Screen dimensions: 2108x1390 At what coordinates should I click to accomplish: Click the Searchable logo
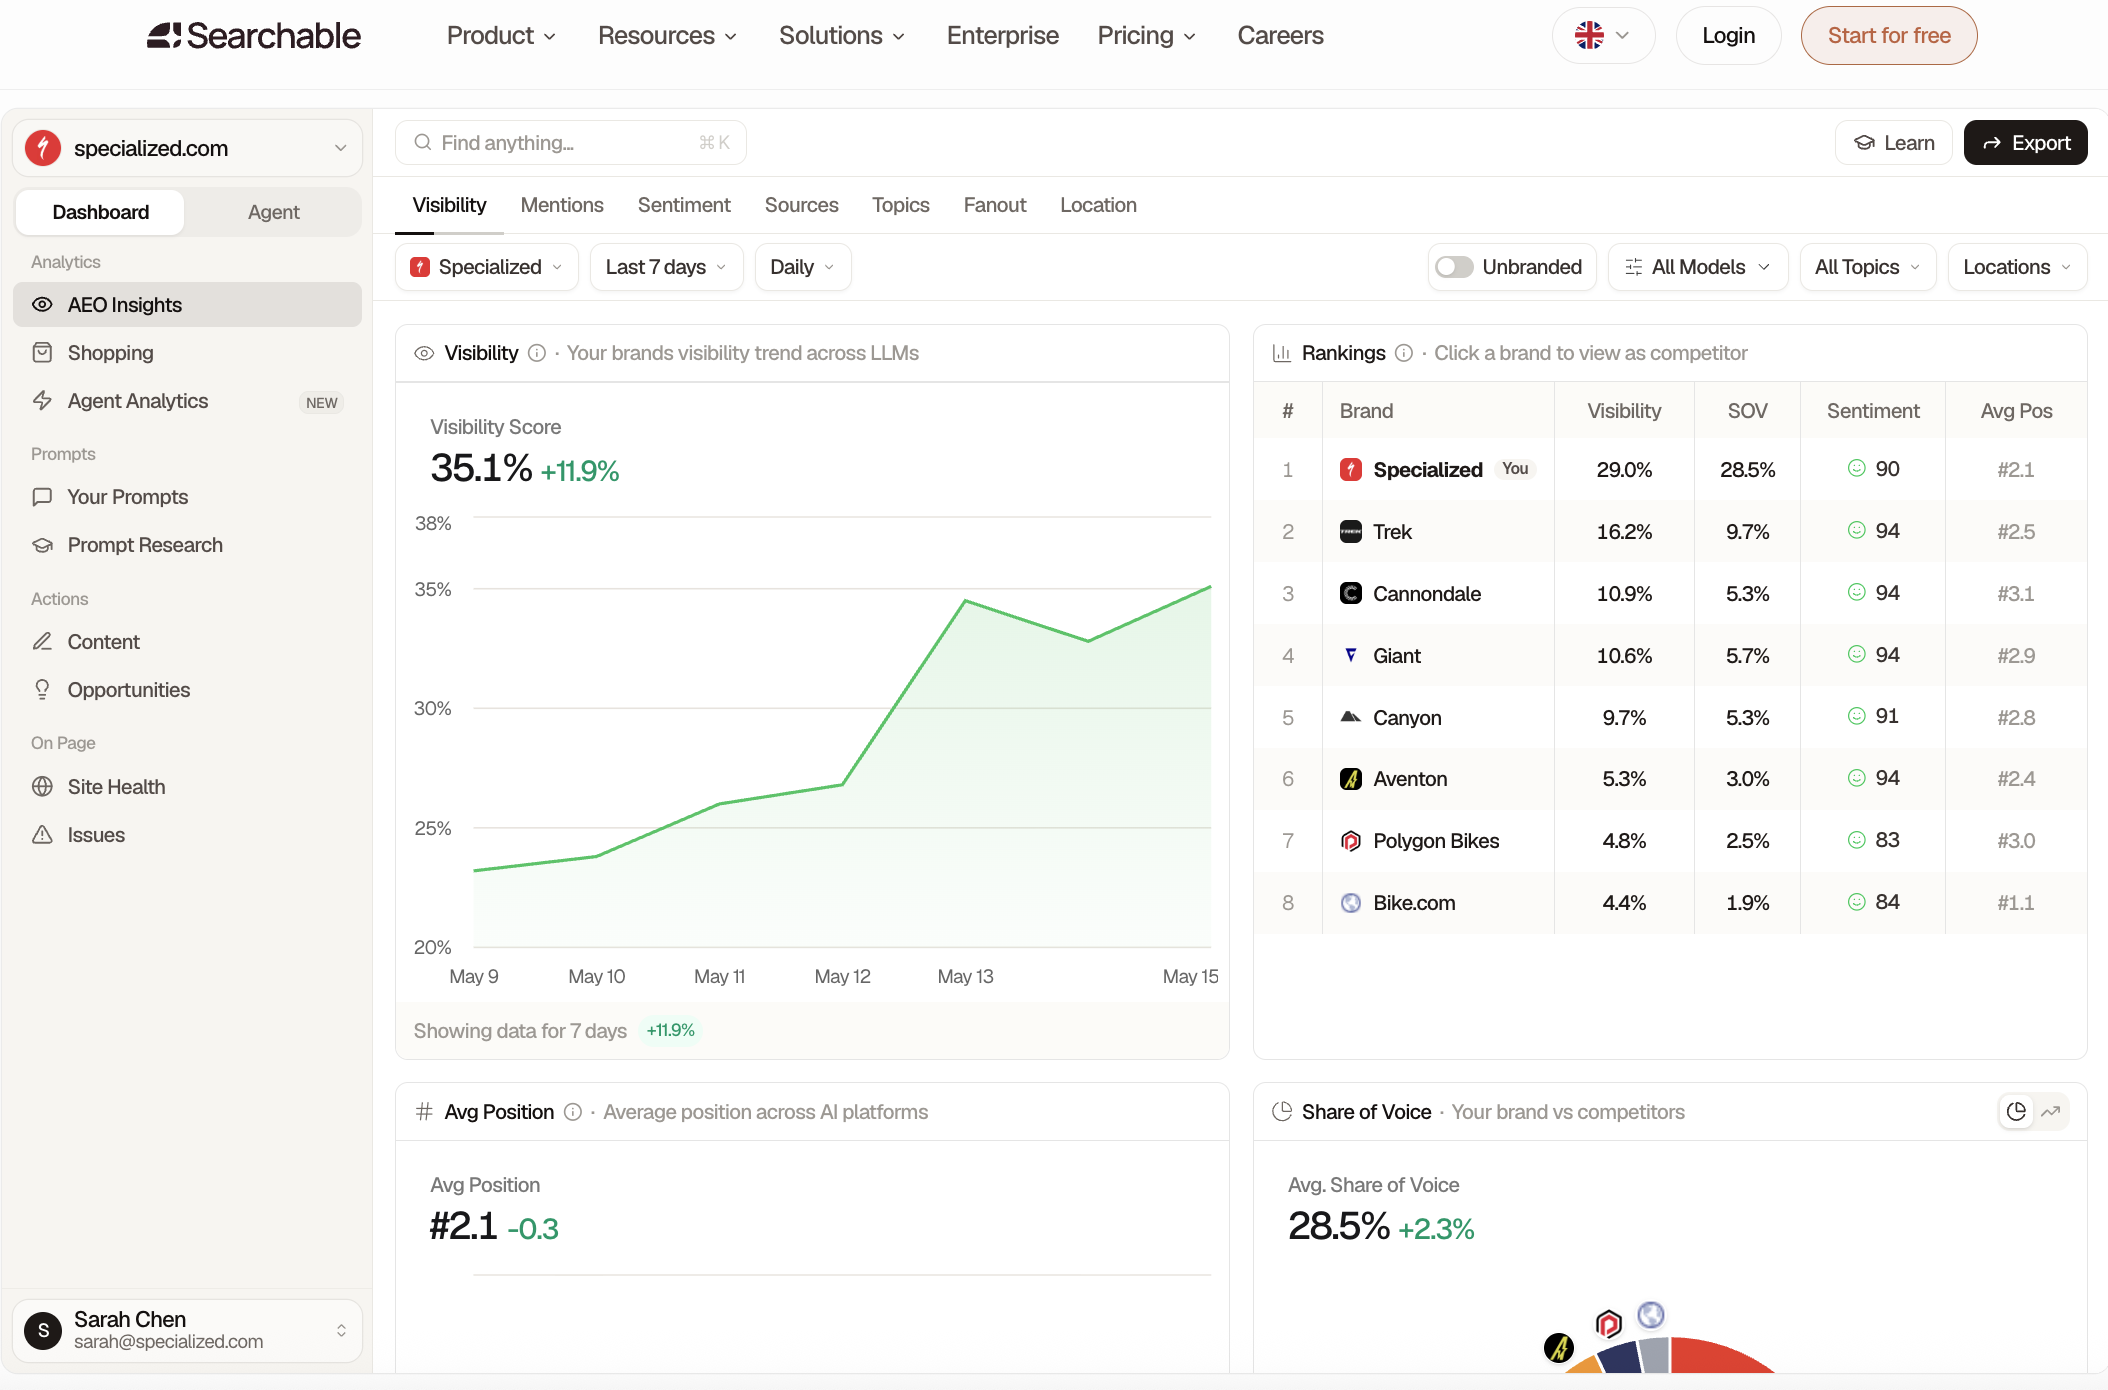click(254, 36)
